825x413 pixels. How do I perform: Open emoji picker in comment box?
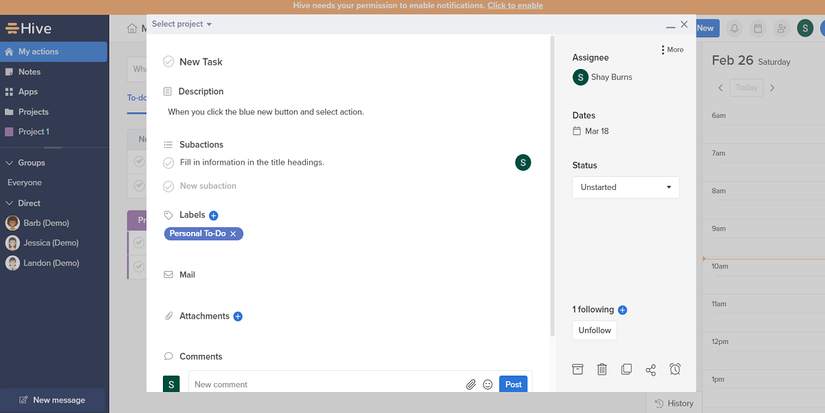pyautogui.click(x=488, y=385)
